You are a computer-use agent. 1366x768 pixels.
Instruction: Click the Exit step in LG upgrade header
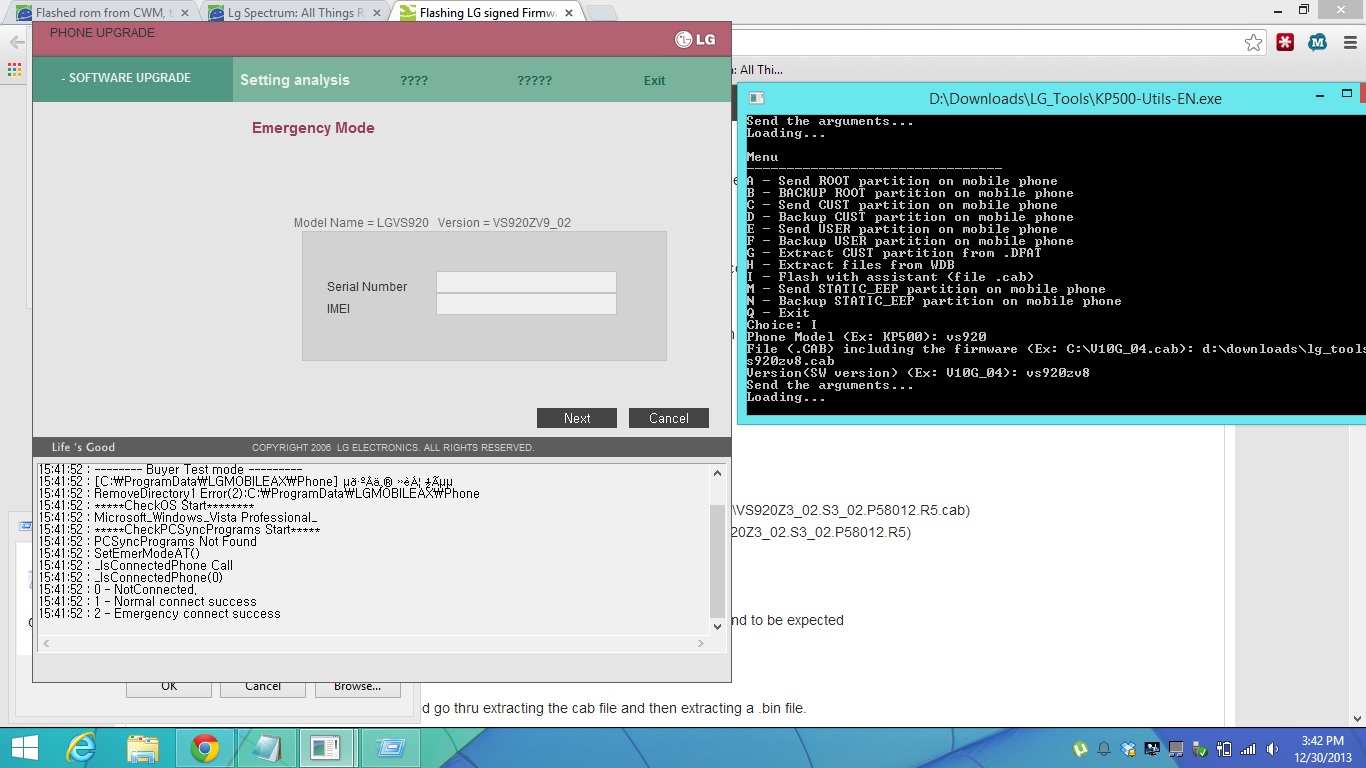[x=654, y=81]
